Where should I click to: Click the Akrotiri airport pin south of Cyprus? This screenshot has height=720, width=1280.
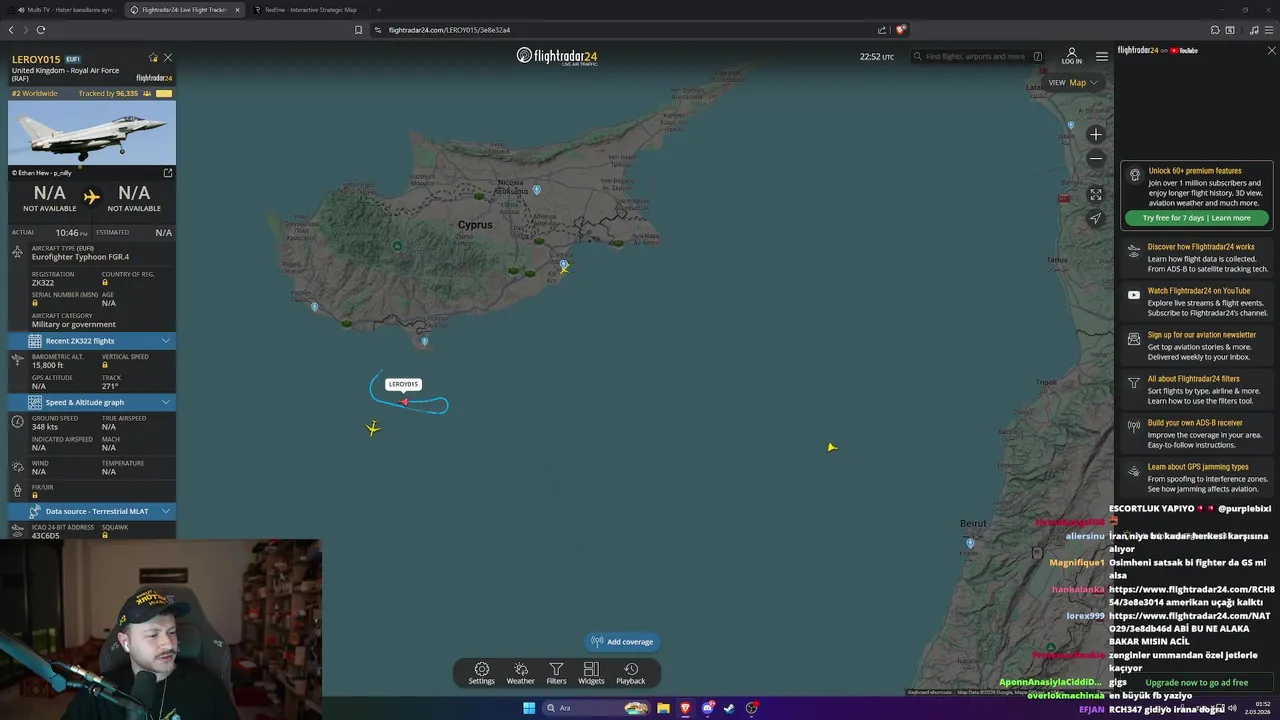point(425,342)
